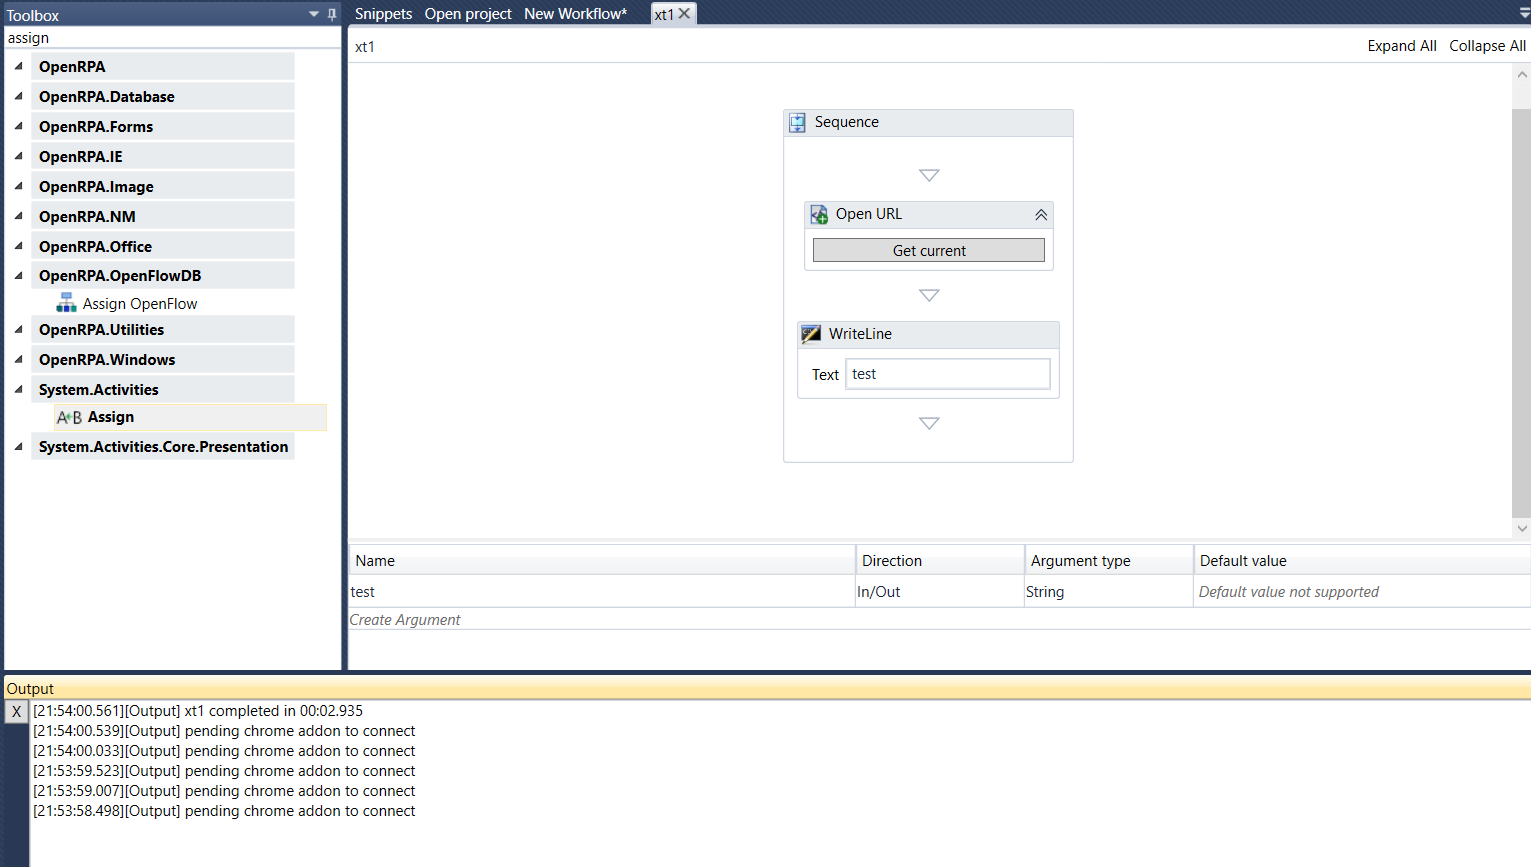
Task: Click drop triangle above Open URL
Action: tap(929, 175)
